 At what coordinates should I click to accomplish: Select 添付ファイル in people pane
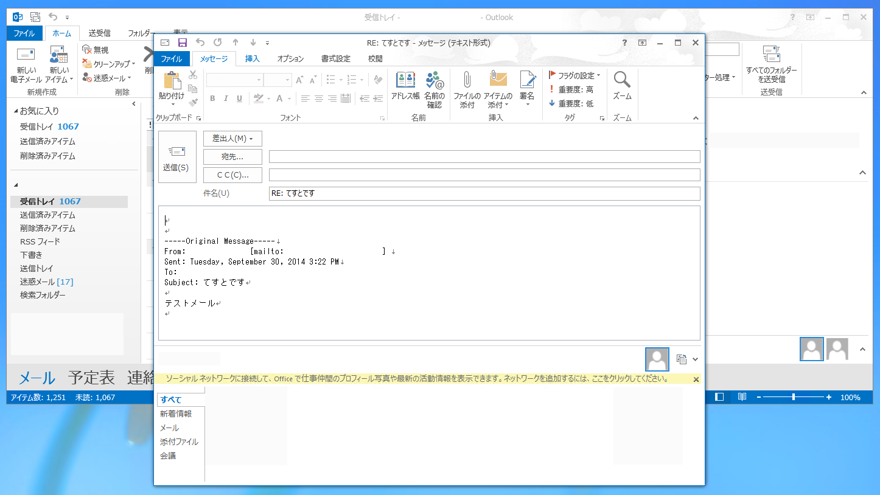point(179,442)
